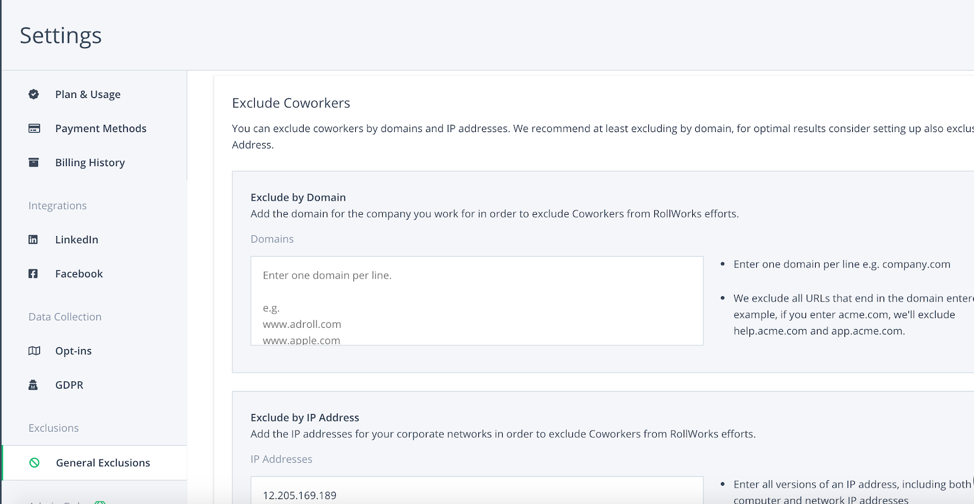The image size is (974, 504).
Task: Click the Payment Methods card icon
Action: point(34,129)
